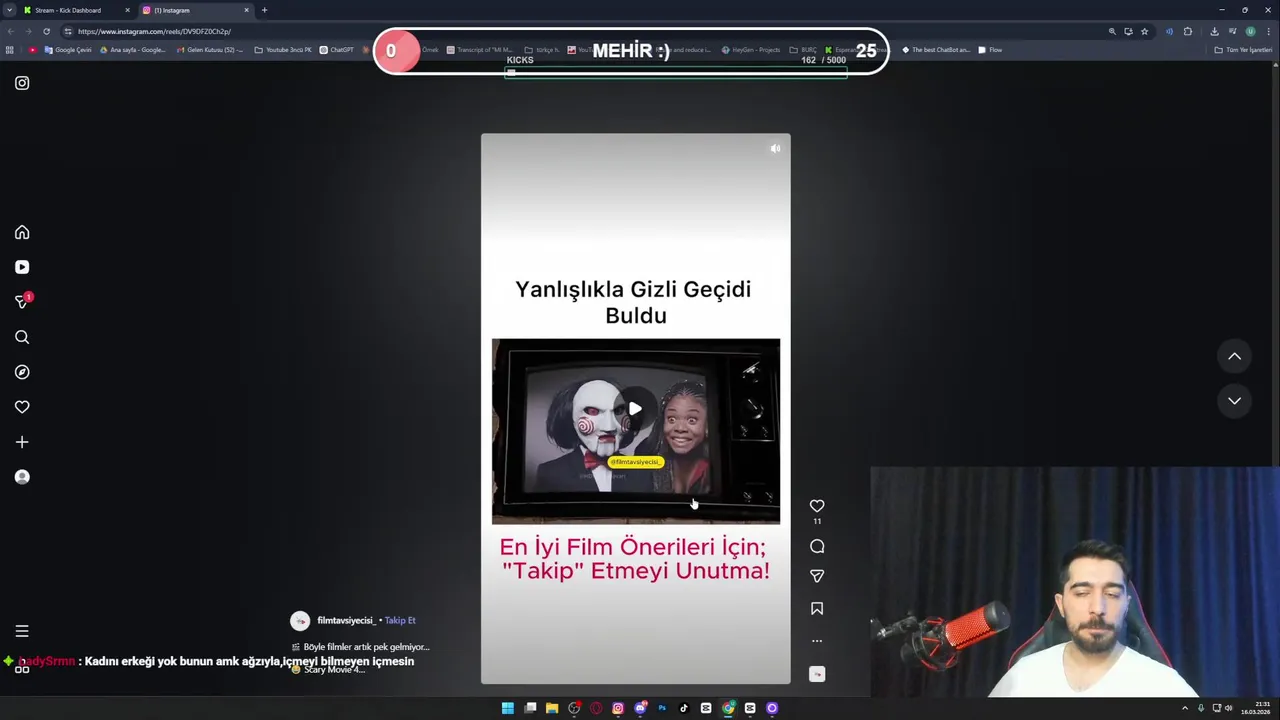Close the Instagram tab
The width and height of the screenshot is (1280, 720).
[246, 10]
